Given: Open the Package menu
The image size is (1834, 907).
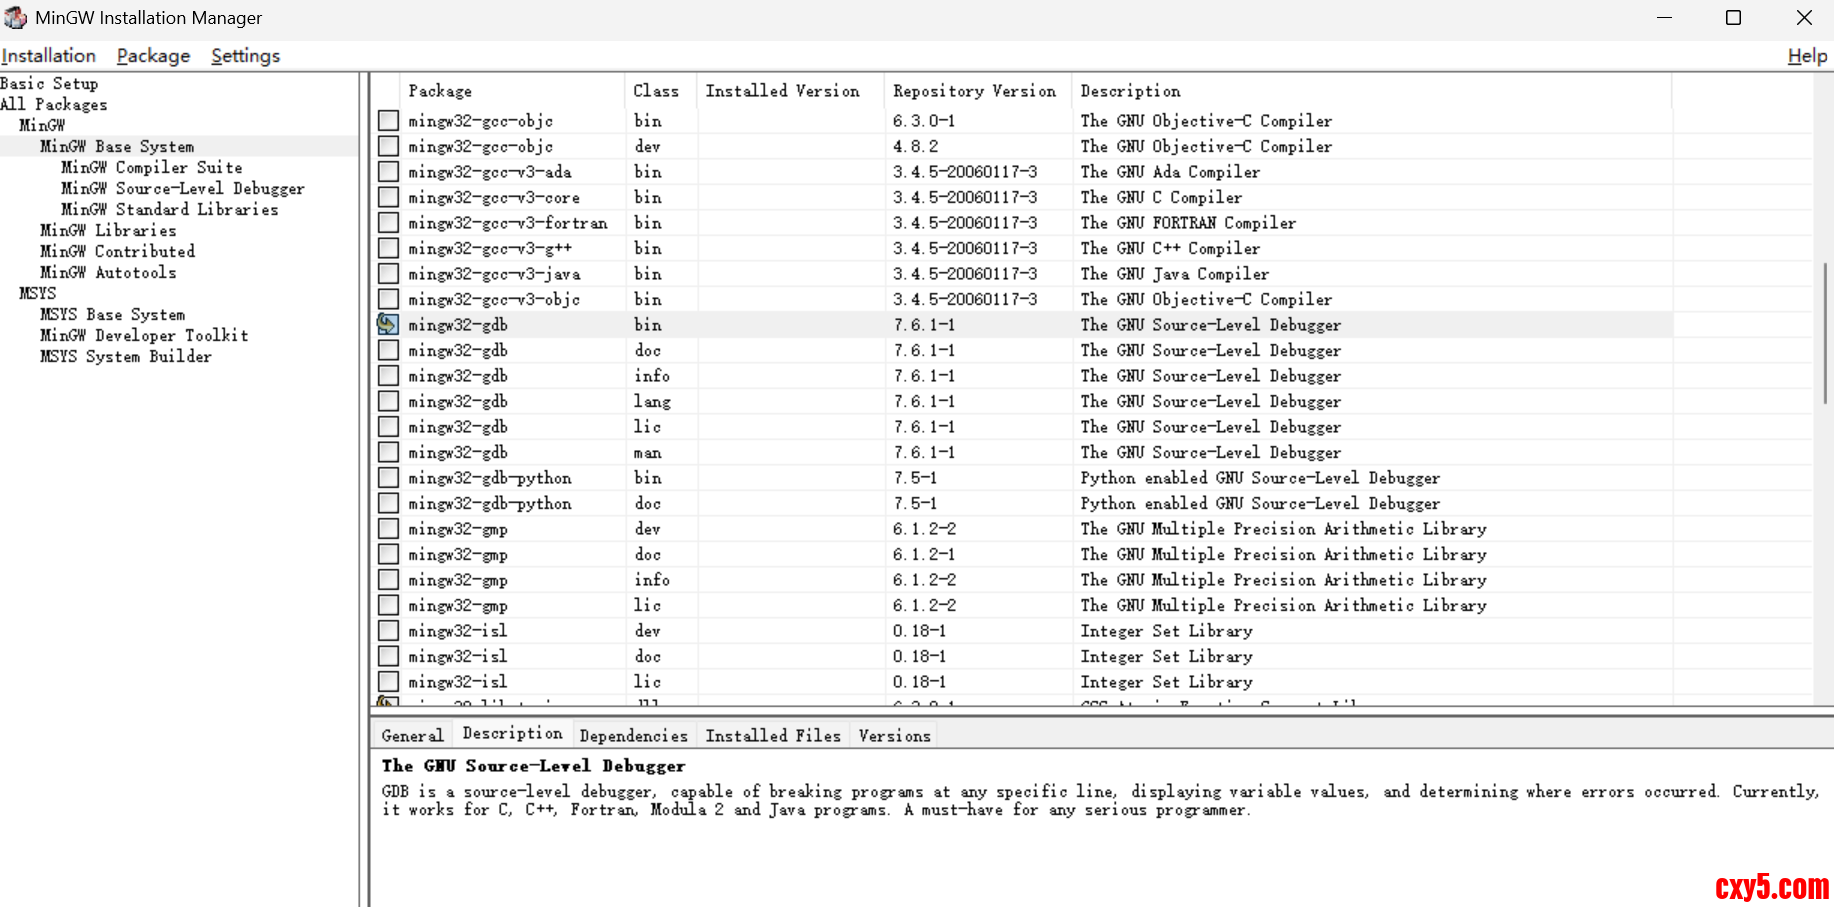Looking at the screenshot, I should tap(153, 56).
